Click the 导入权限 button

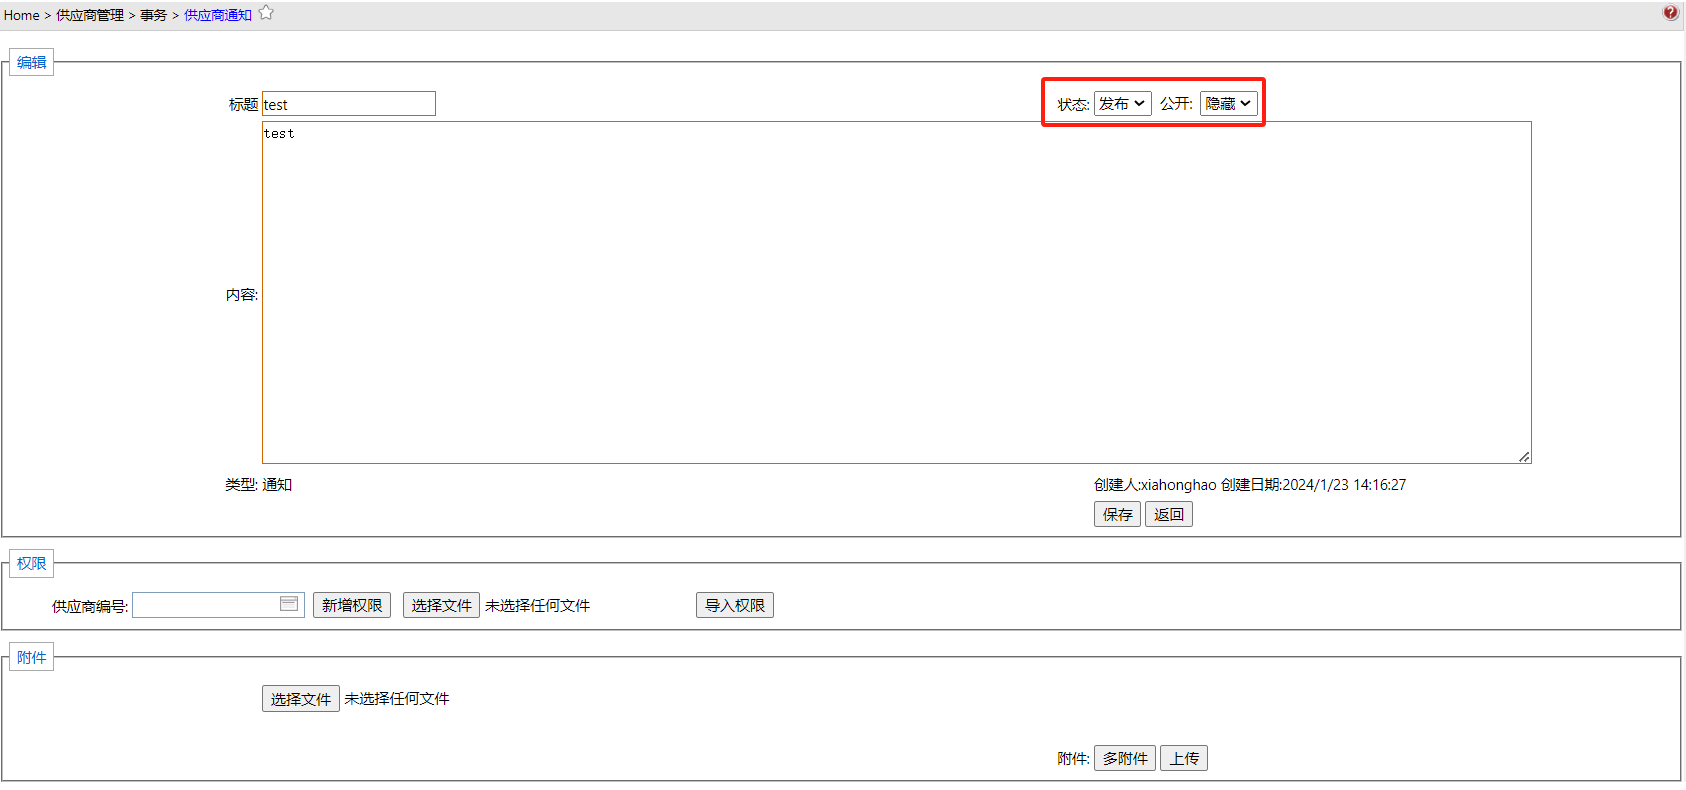(x=735, y=605)
